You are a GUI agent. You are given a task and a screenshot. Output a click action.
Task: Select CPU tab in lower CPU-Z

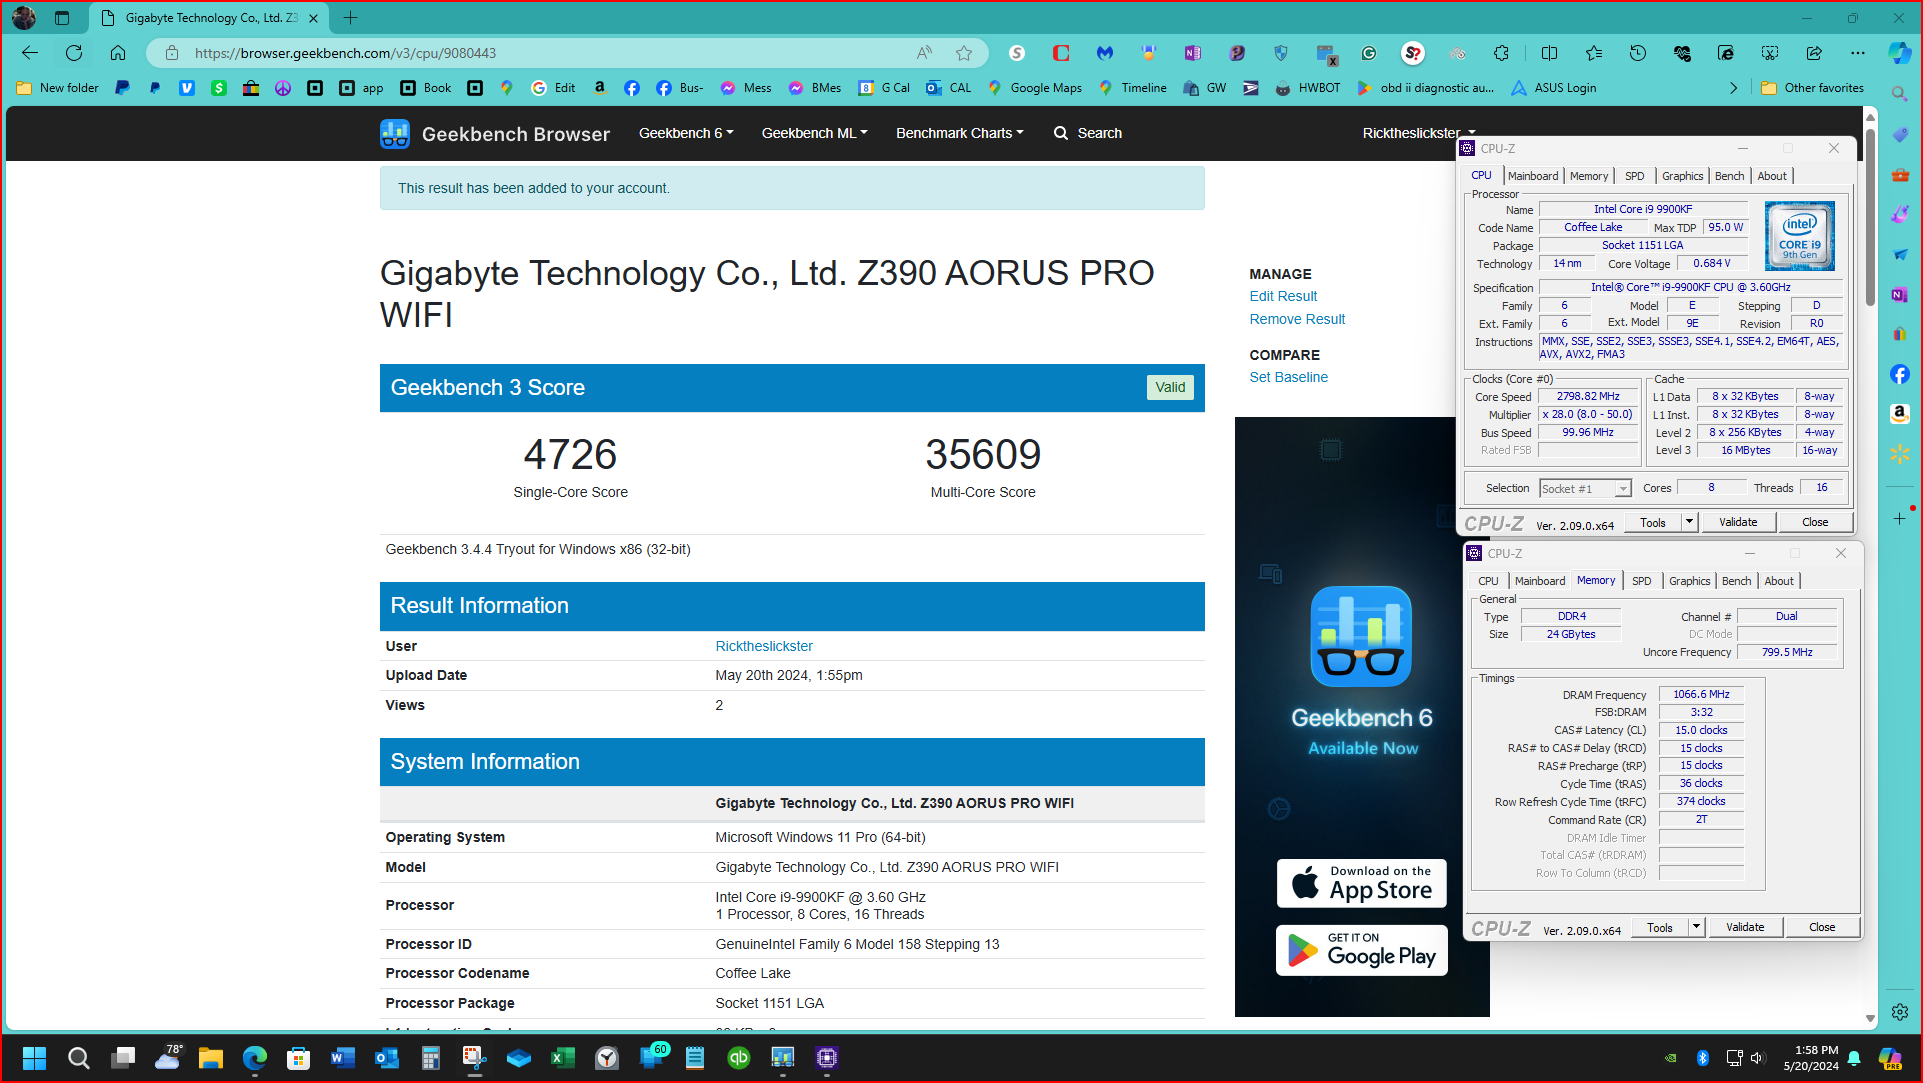pos(1488,581)
